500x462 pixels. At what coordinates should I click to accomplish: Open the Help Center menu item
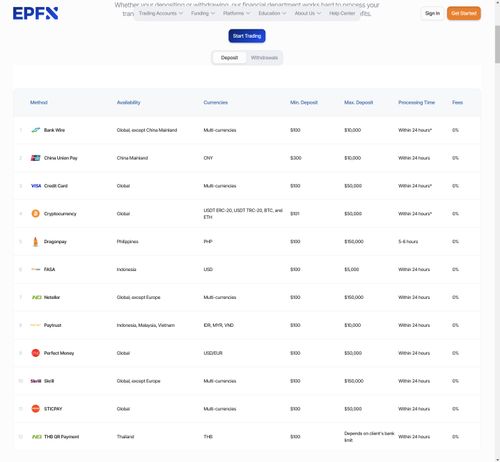[342, 13]
